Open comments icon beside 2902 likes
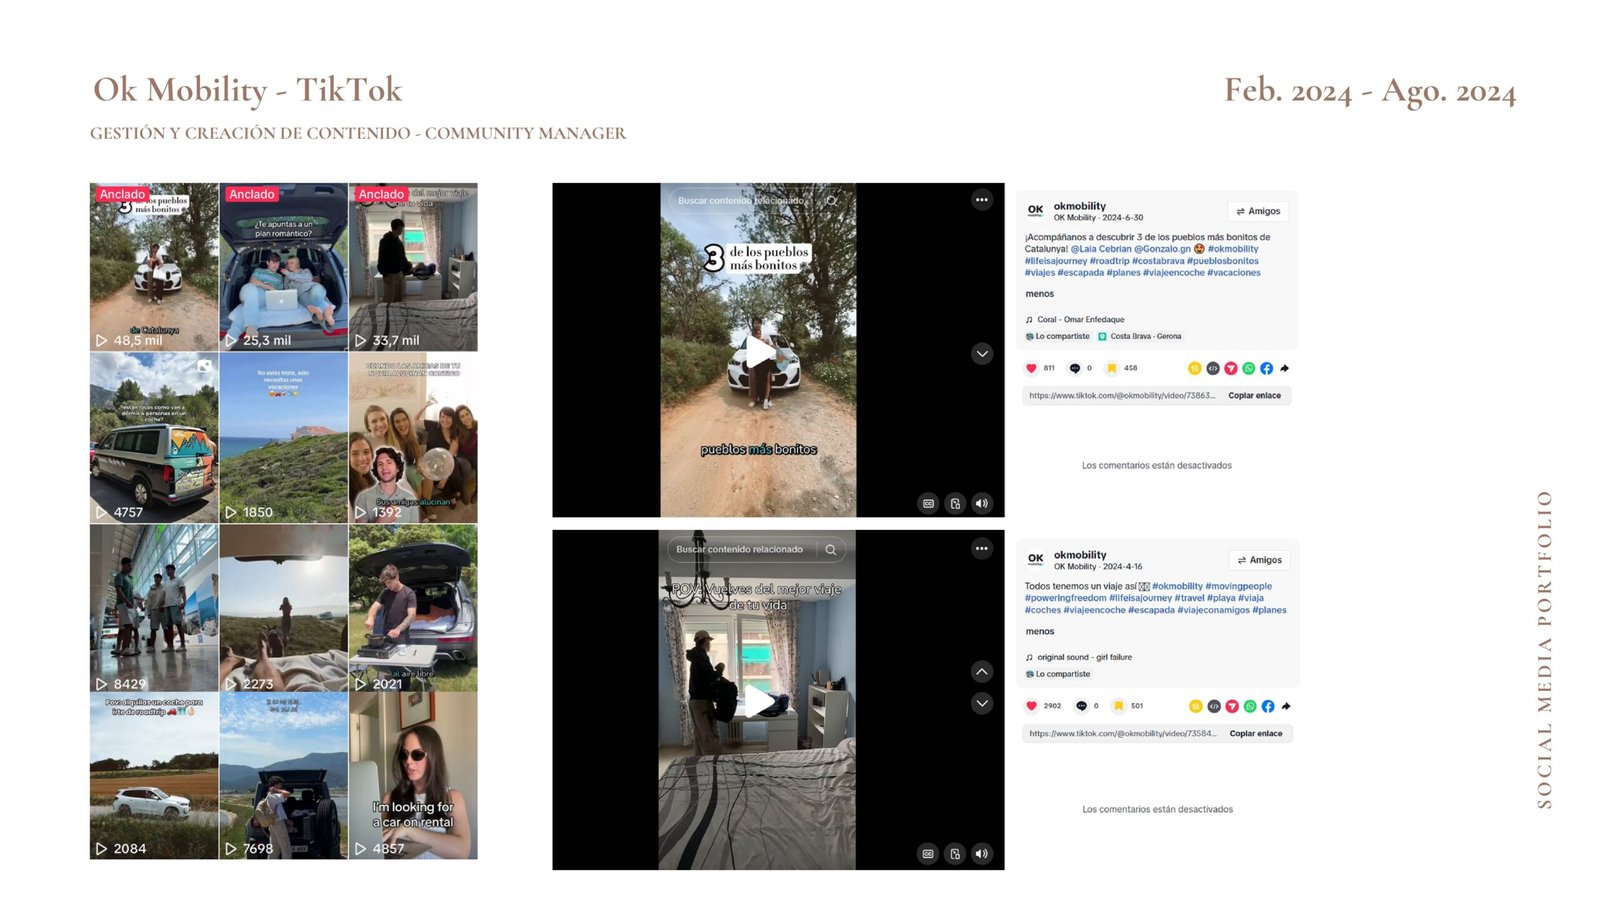1600x900 pixels. click(x=1081, y=706)
